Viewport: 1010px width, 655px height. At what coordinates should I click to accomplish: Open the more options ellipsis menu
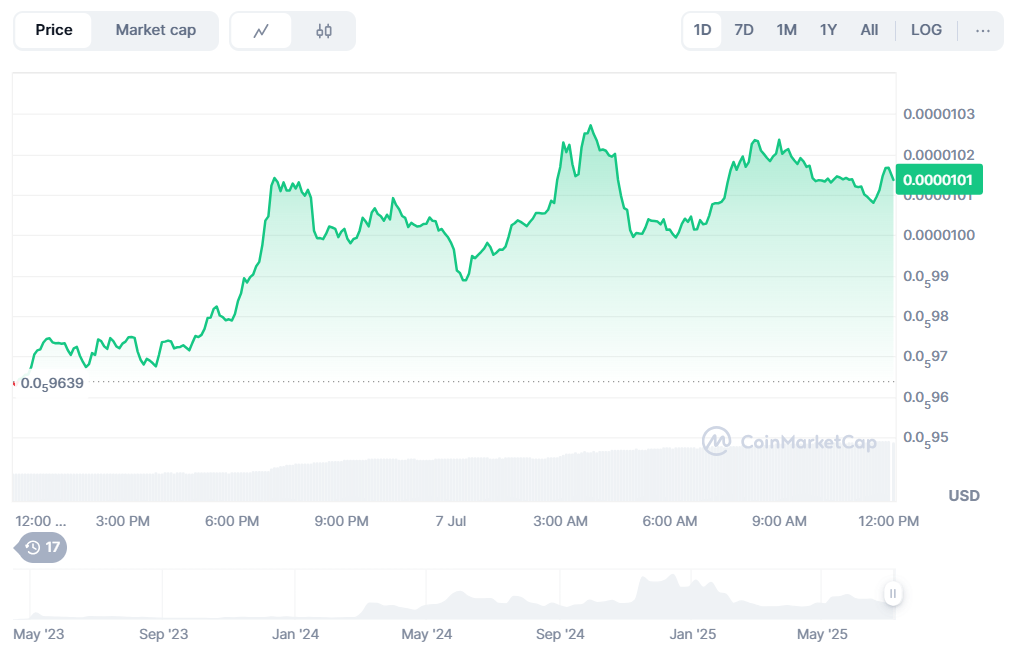tap(982, 31)
